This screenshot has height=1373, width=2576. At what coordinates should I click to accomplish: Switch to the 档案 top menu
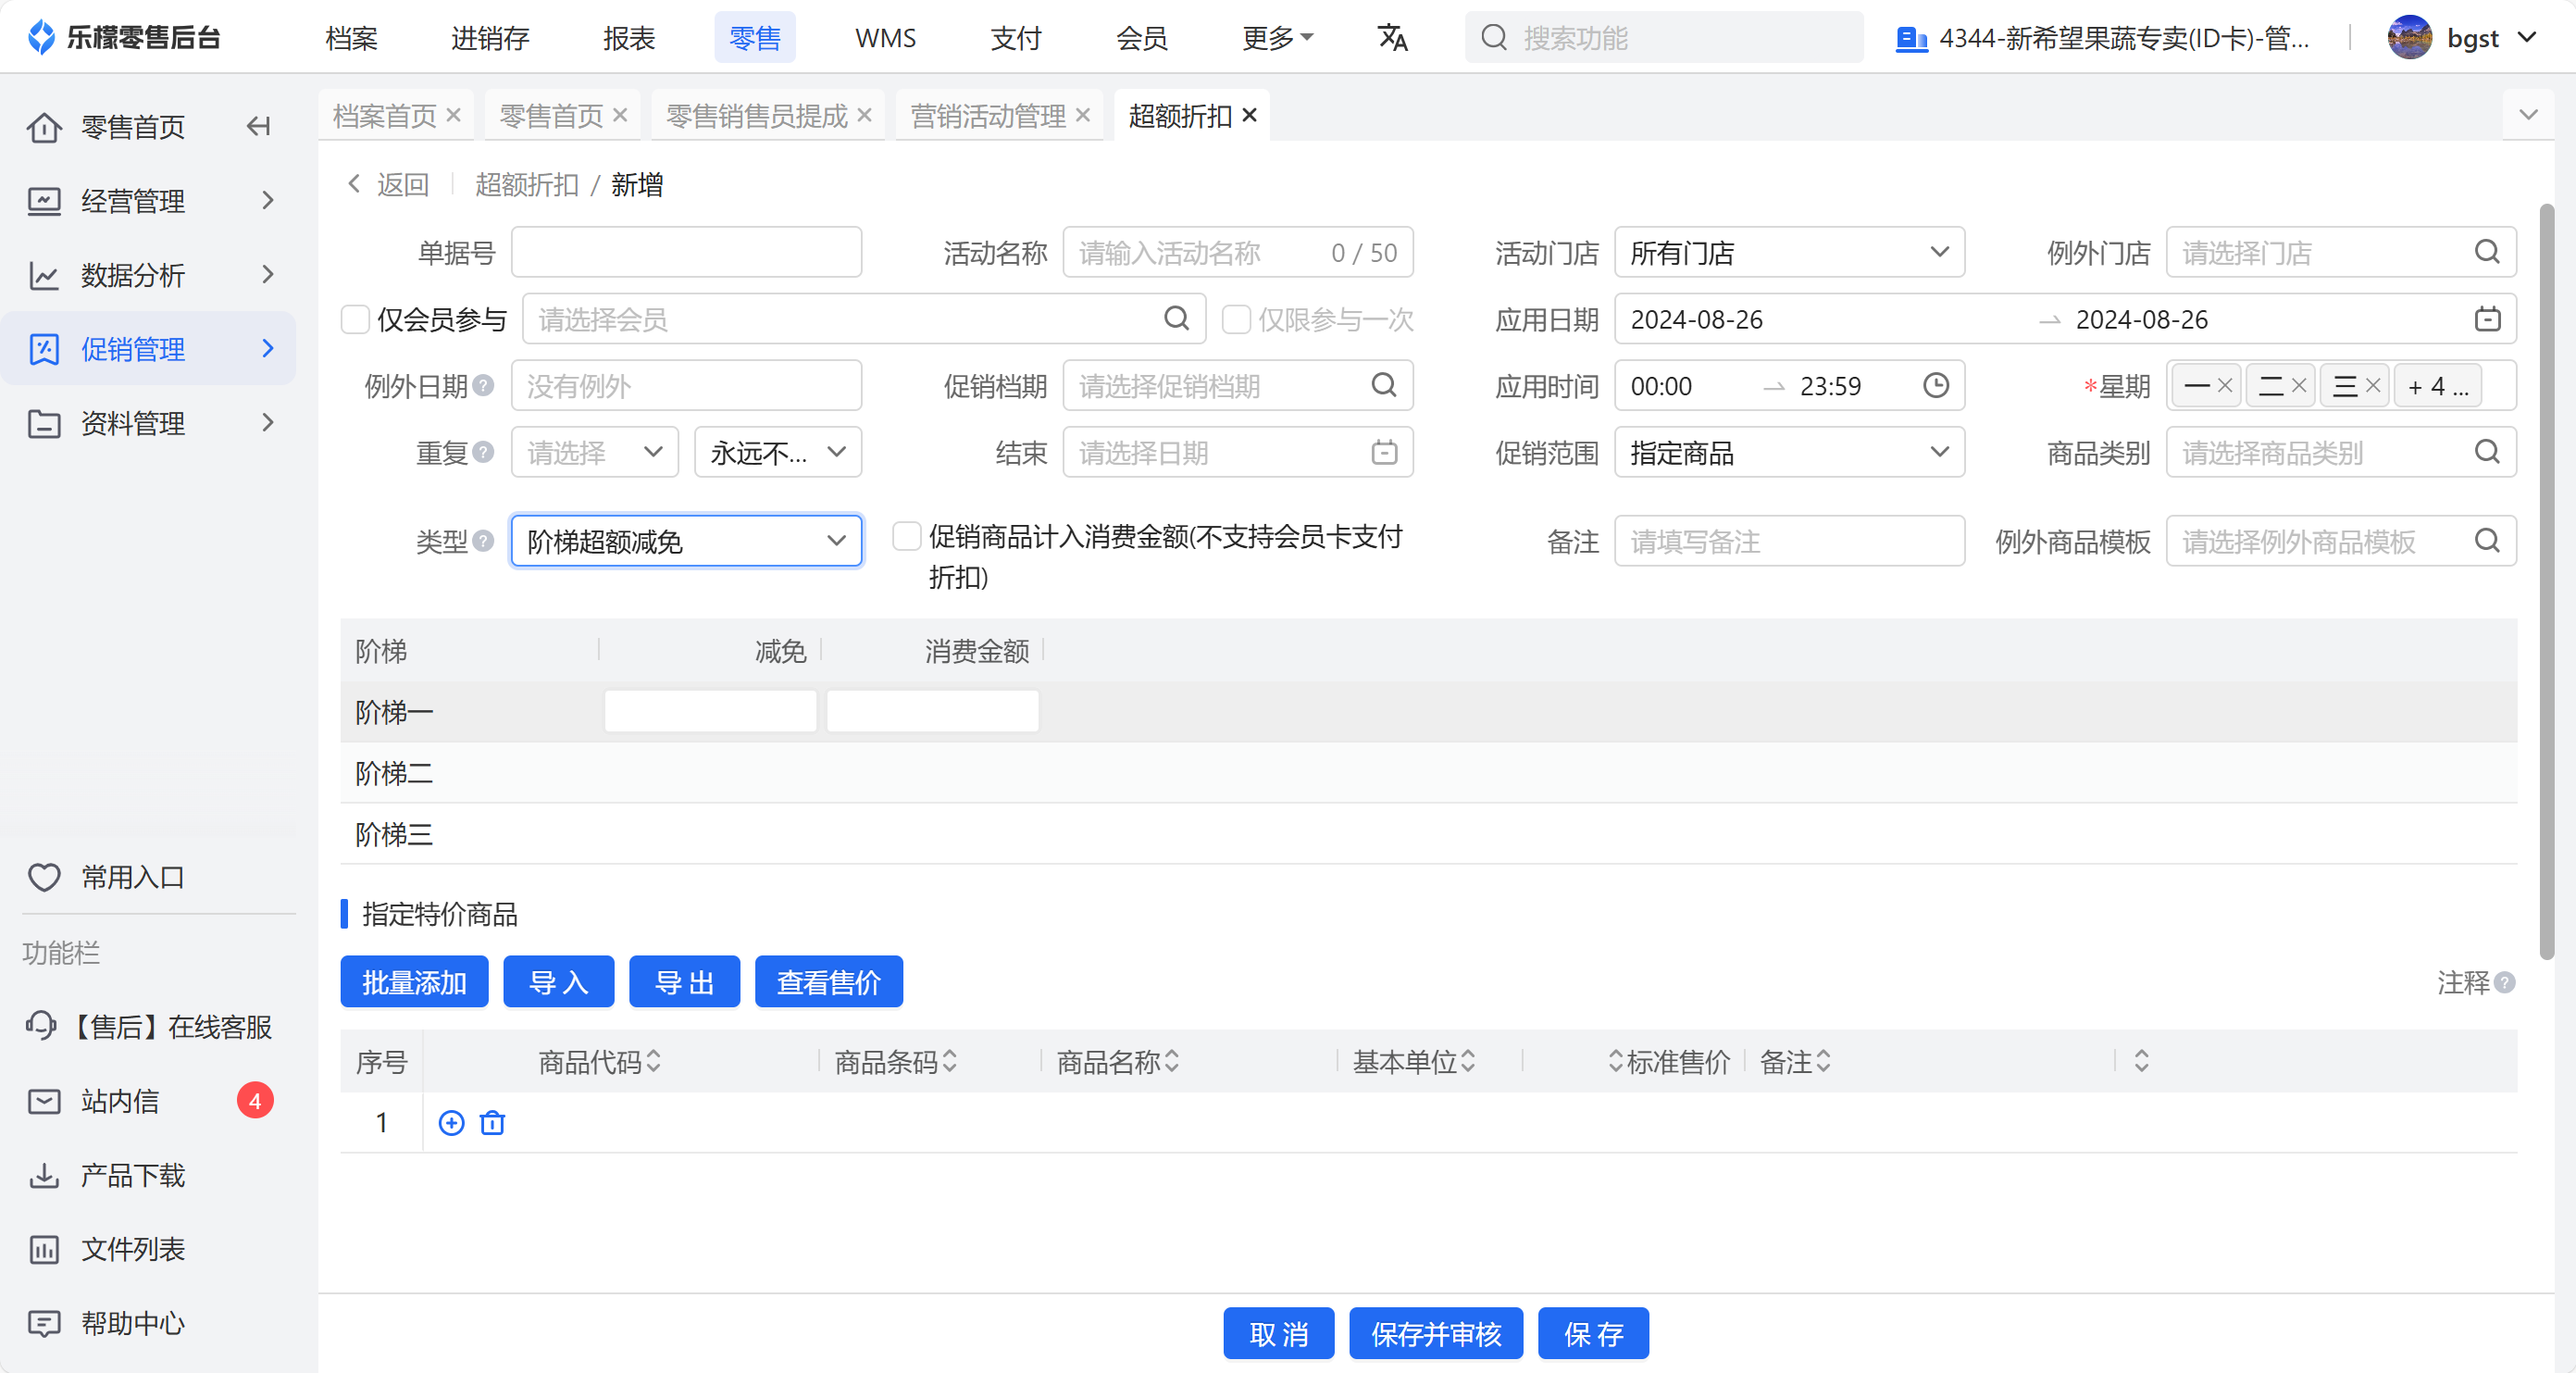click(351, 38)
